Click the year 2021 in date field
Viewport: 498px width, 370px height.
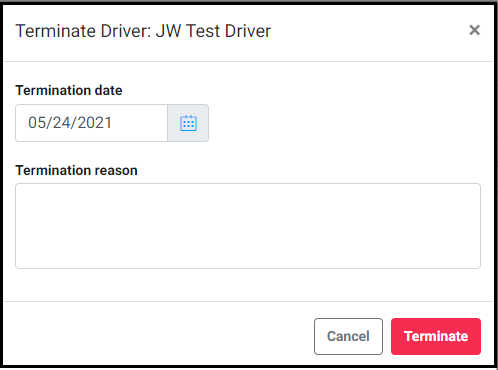[95, 123]
